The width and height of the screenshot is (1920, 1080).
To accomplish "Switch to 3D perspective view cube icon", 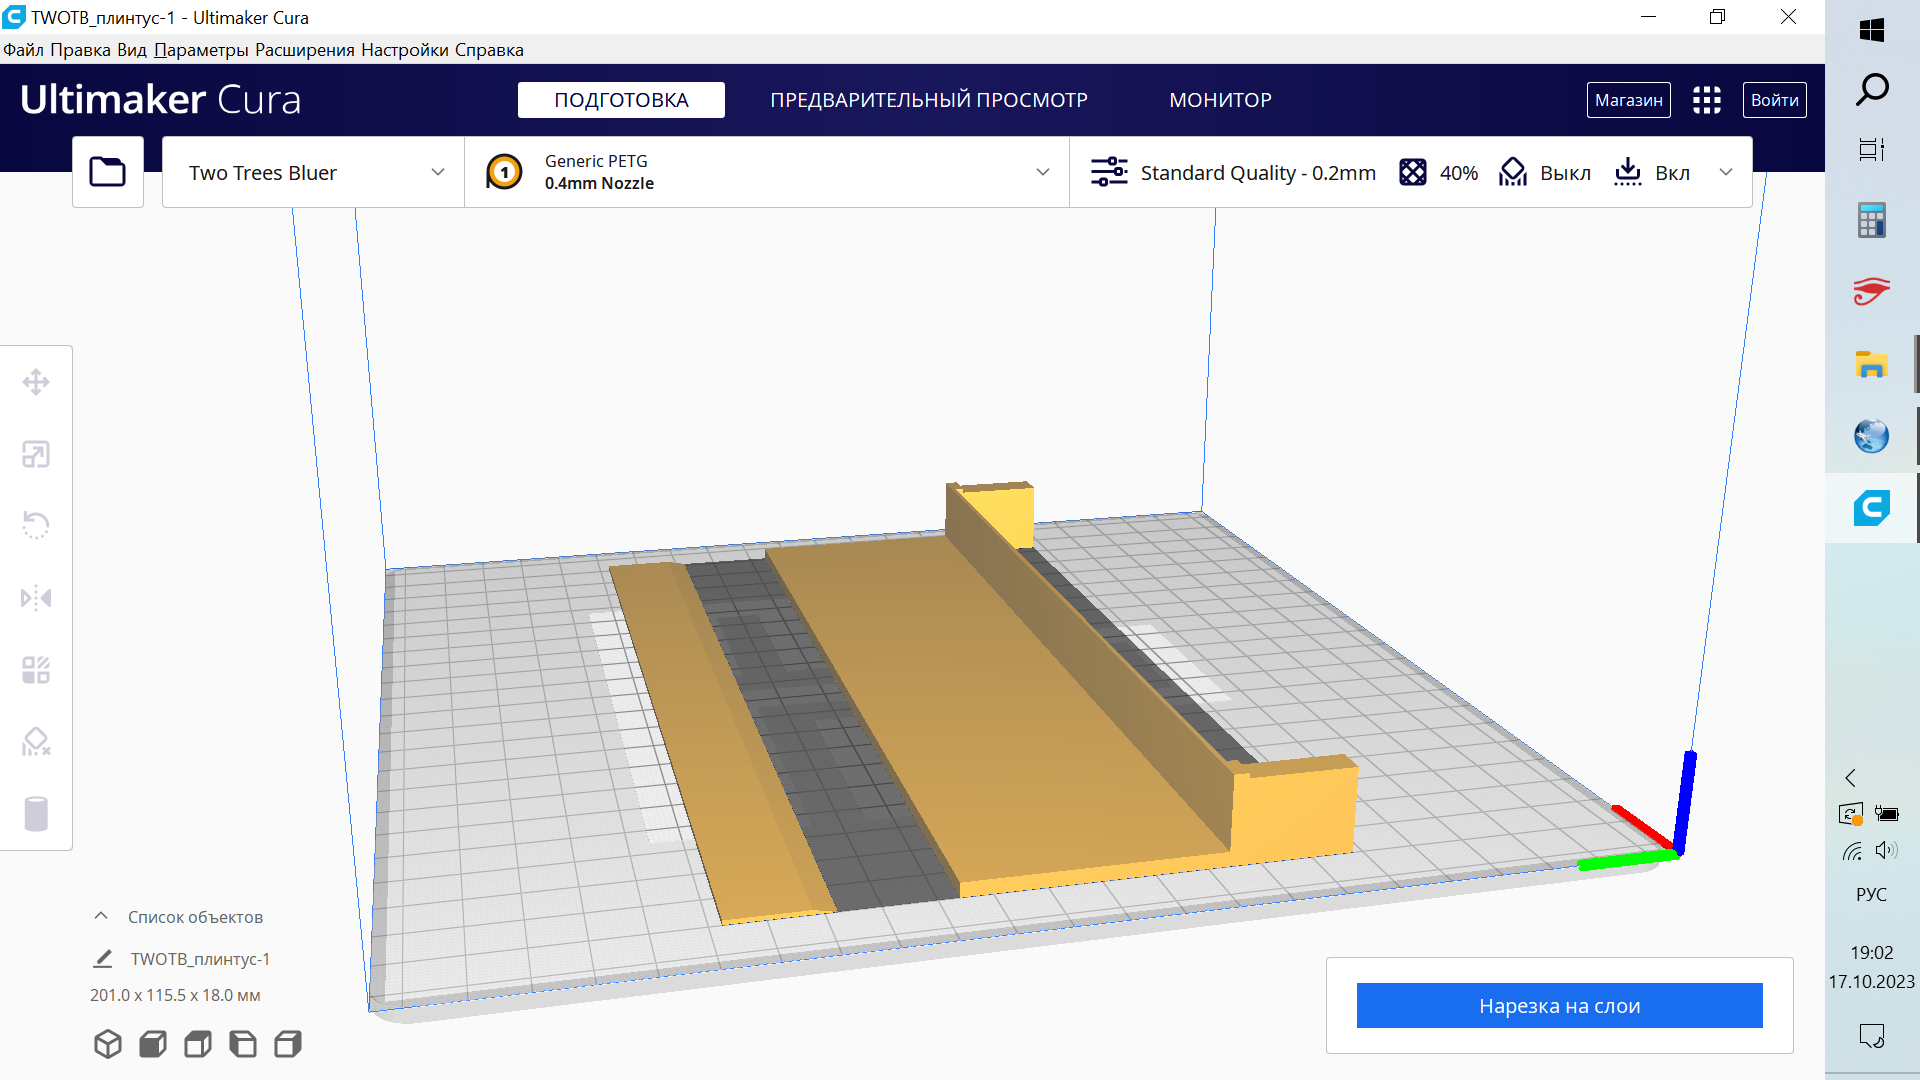I will click(x=108, y=1044).
